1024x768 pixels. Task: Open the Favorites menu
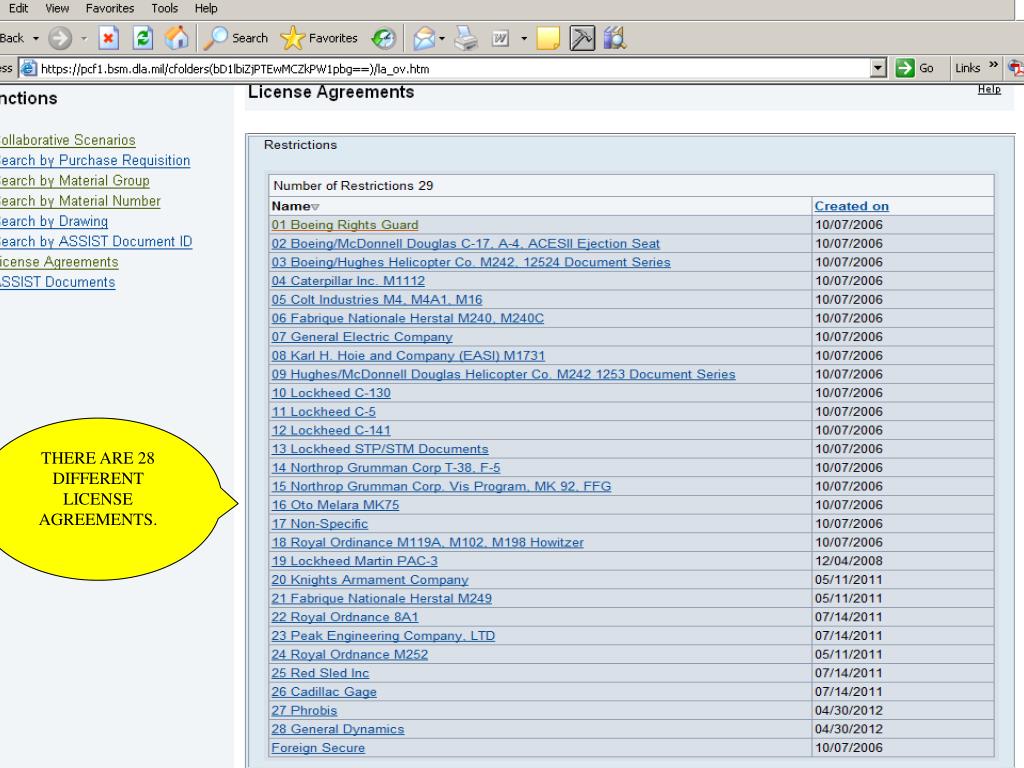click(110, 8)
